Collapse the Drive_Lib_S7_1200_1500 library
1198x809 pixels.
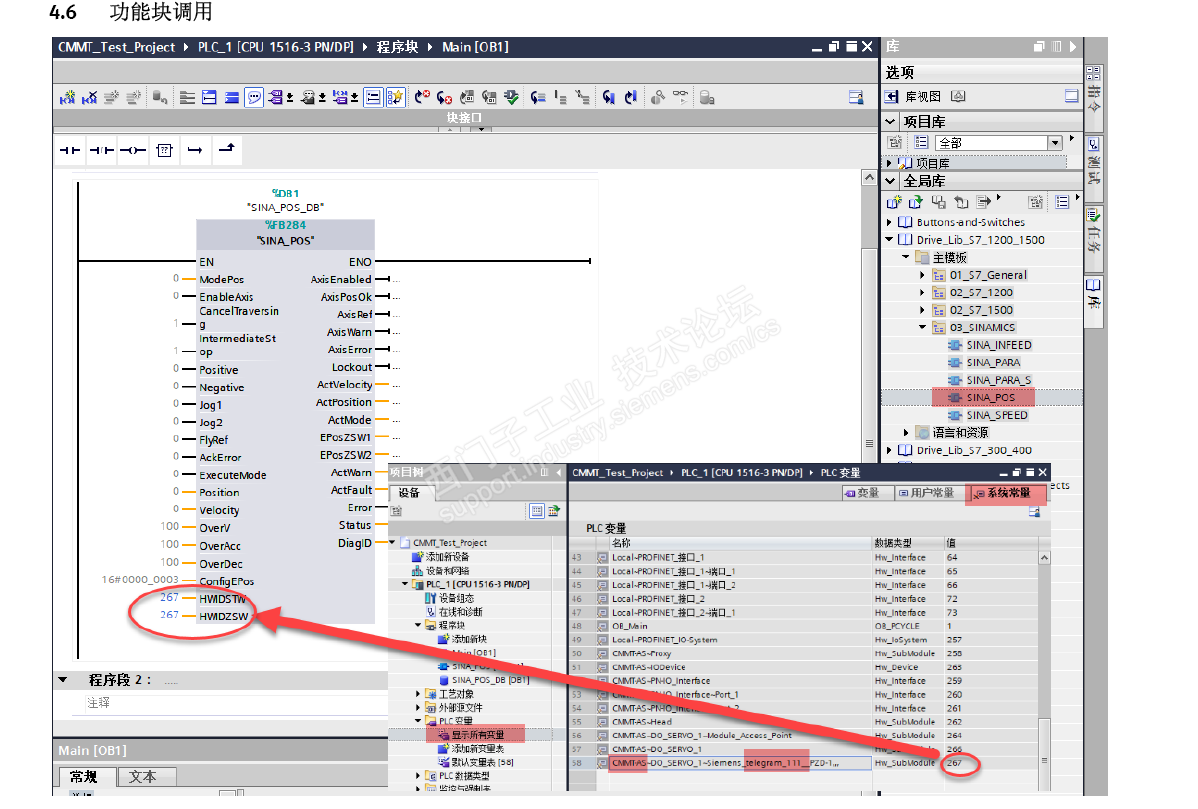pos(889,240)
